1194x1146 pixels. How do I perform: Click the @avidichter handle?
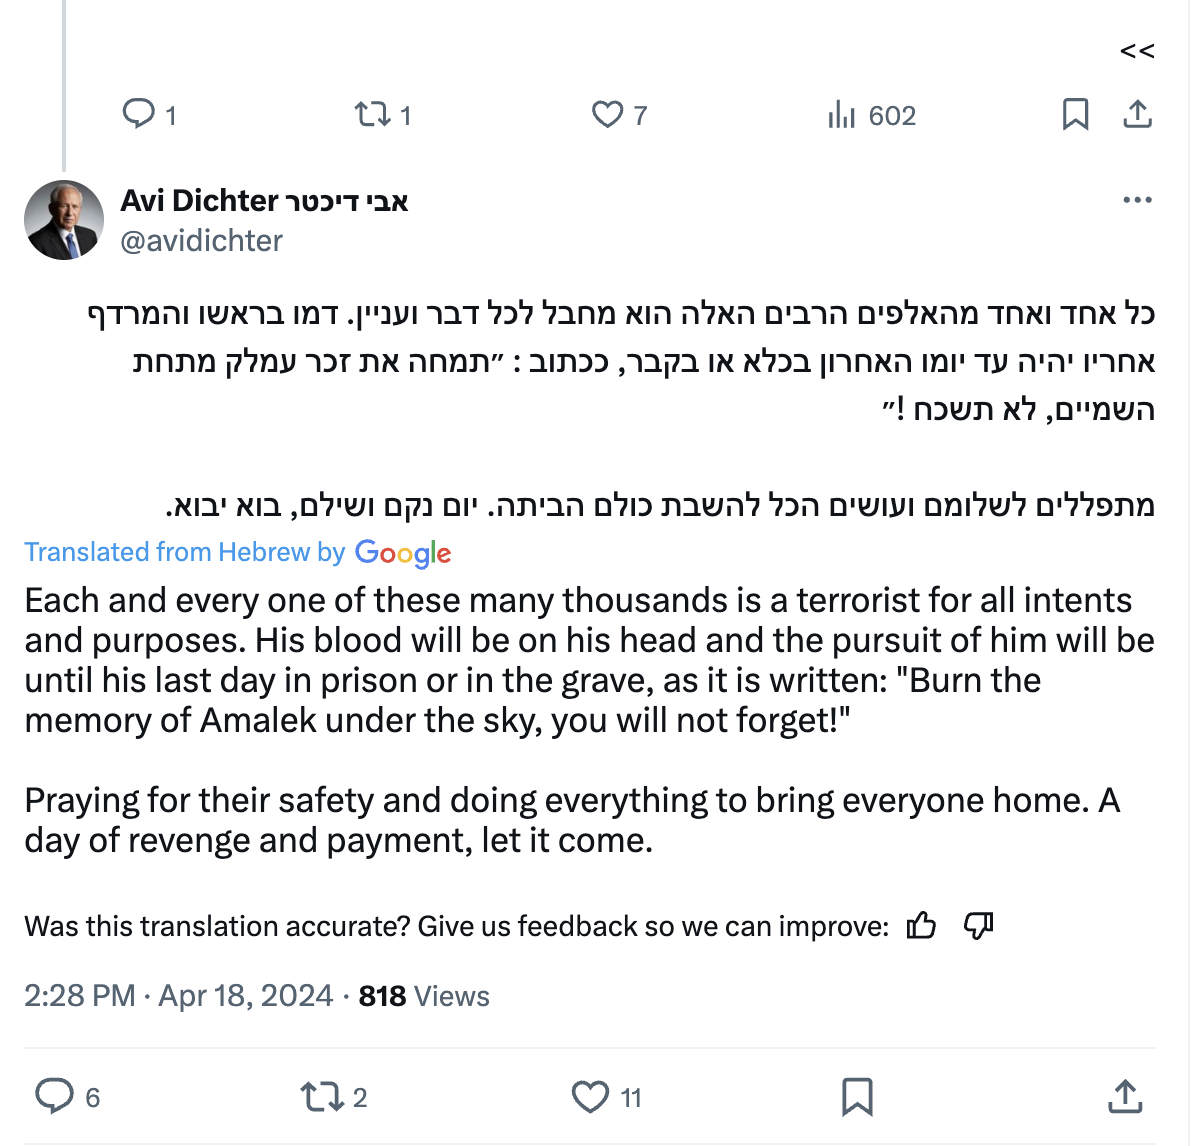(202, 241)
